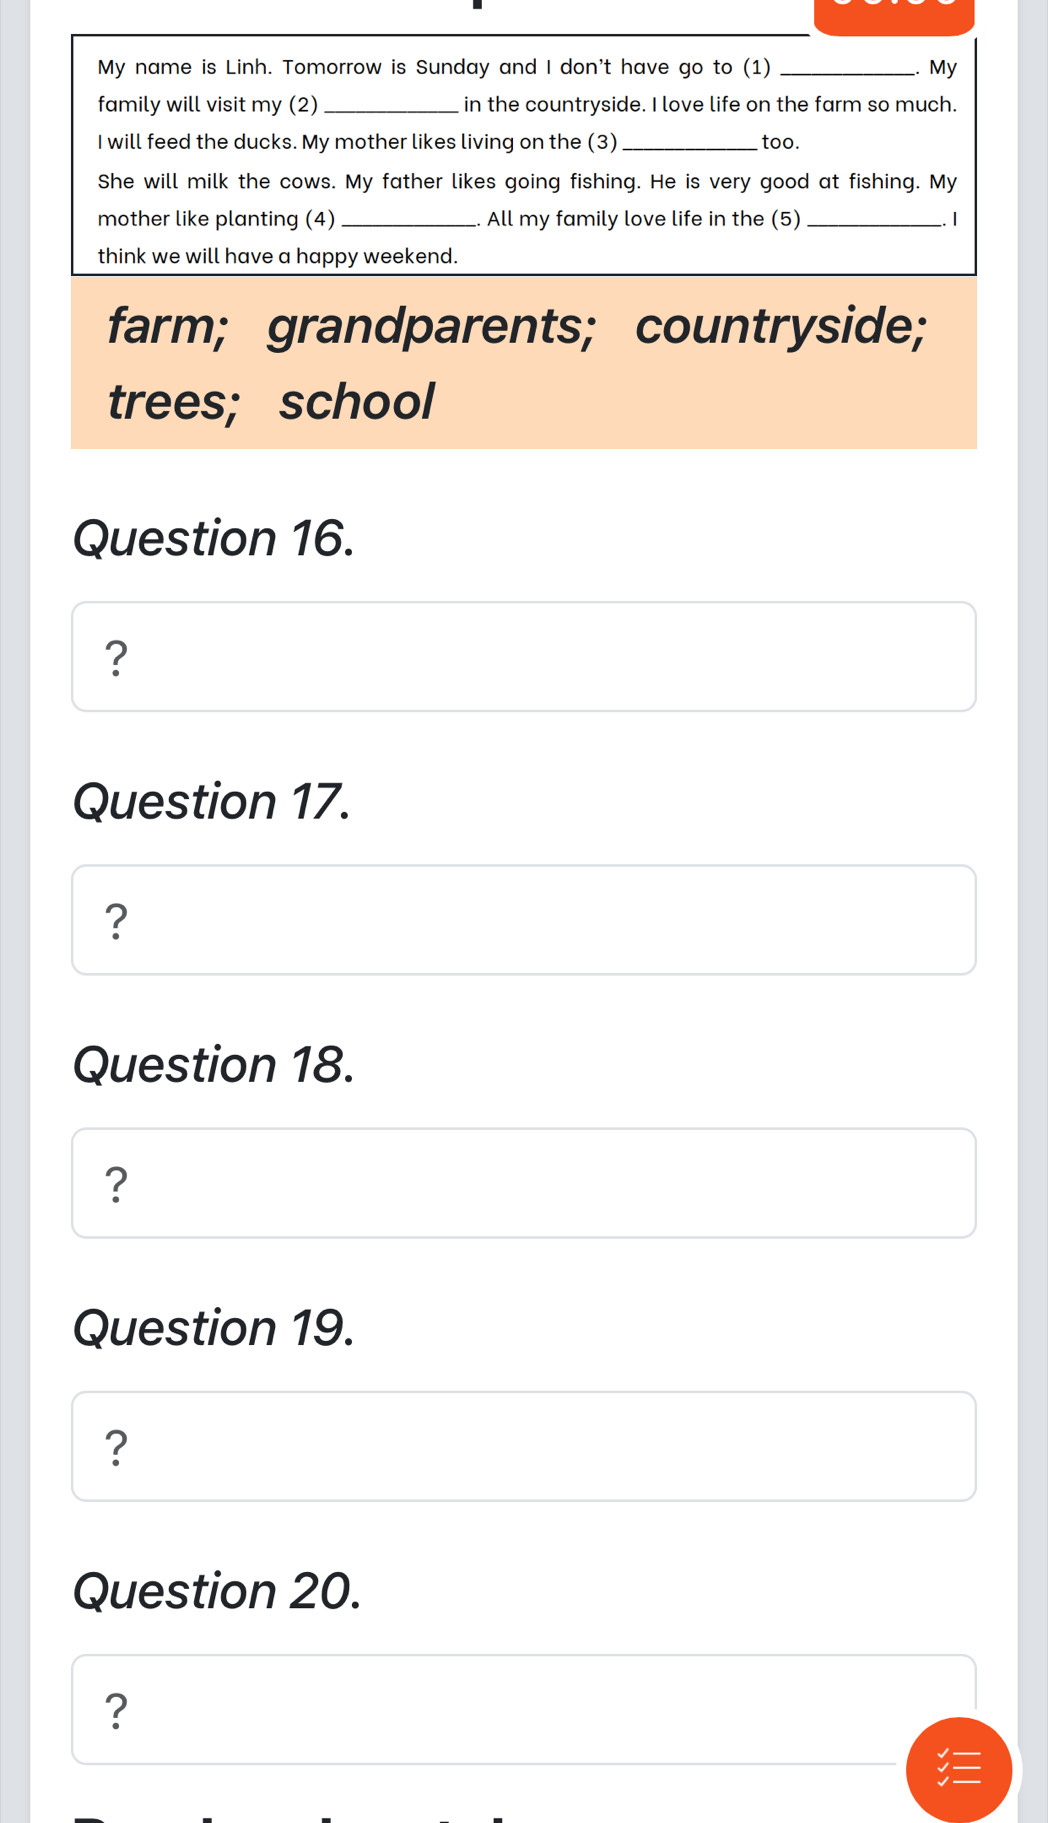
Task: Click the Question 16 answer field
Action: point(524,657)
